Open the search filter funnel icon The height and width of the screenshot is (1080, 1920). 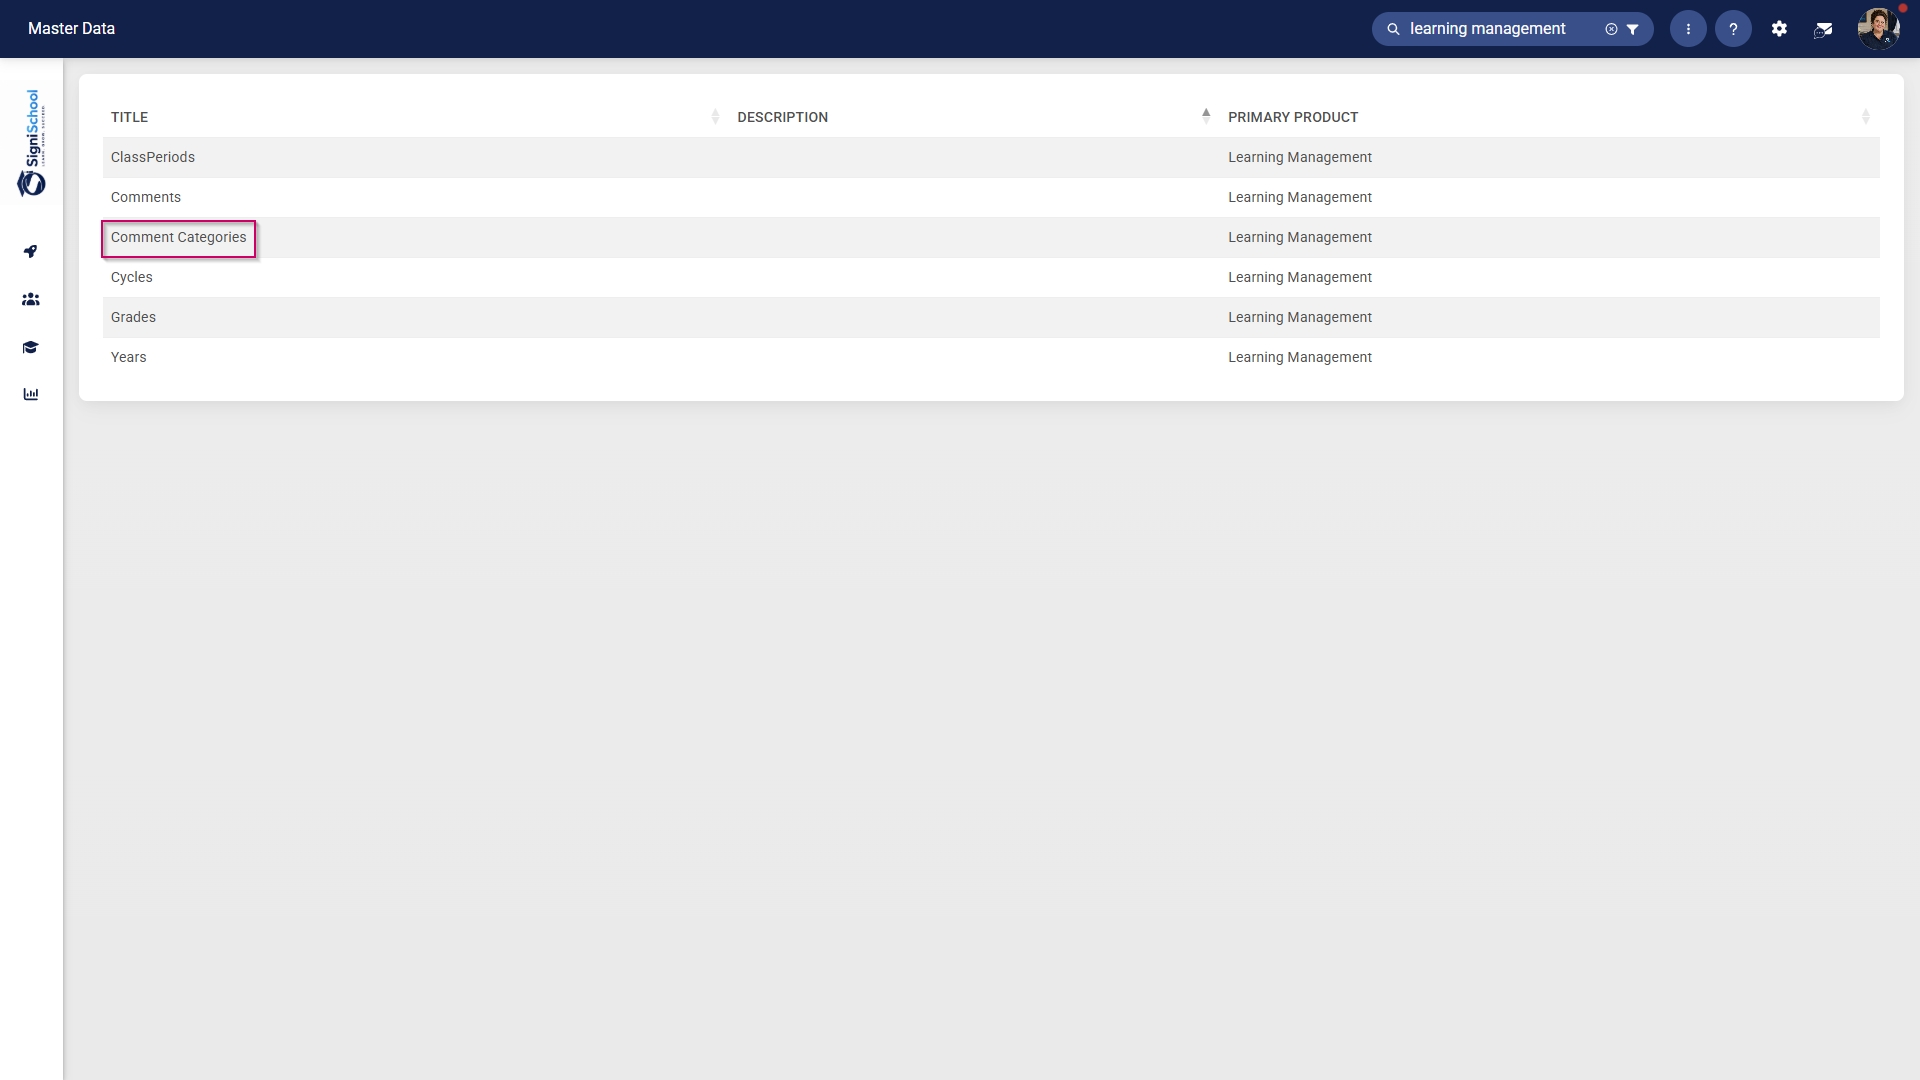coord(1633,29)
